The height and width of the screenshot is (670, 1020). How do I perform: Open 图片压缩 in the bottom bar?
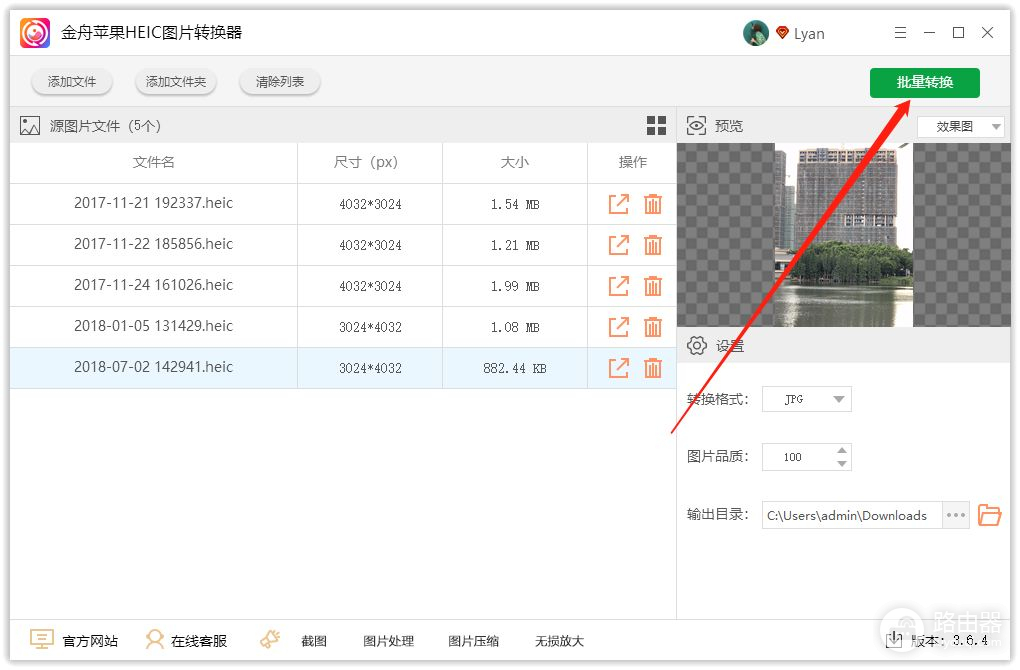pyautogui.click(x=473, y=641)
